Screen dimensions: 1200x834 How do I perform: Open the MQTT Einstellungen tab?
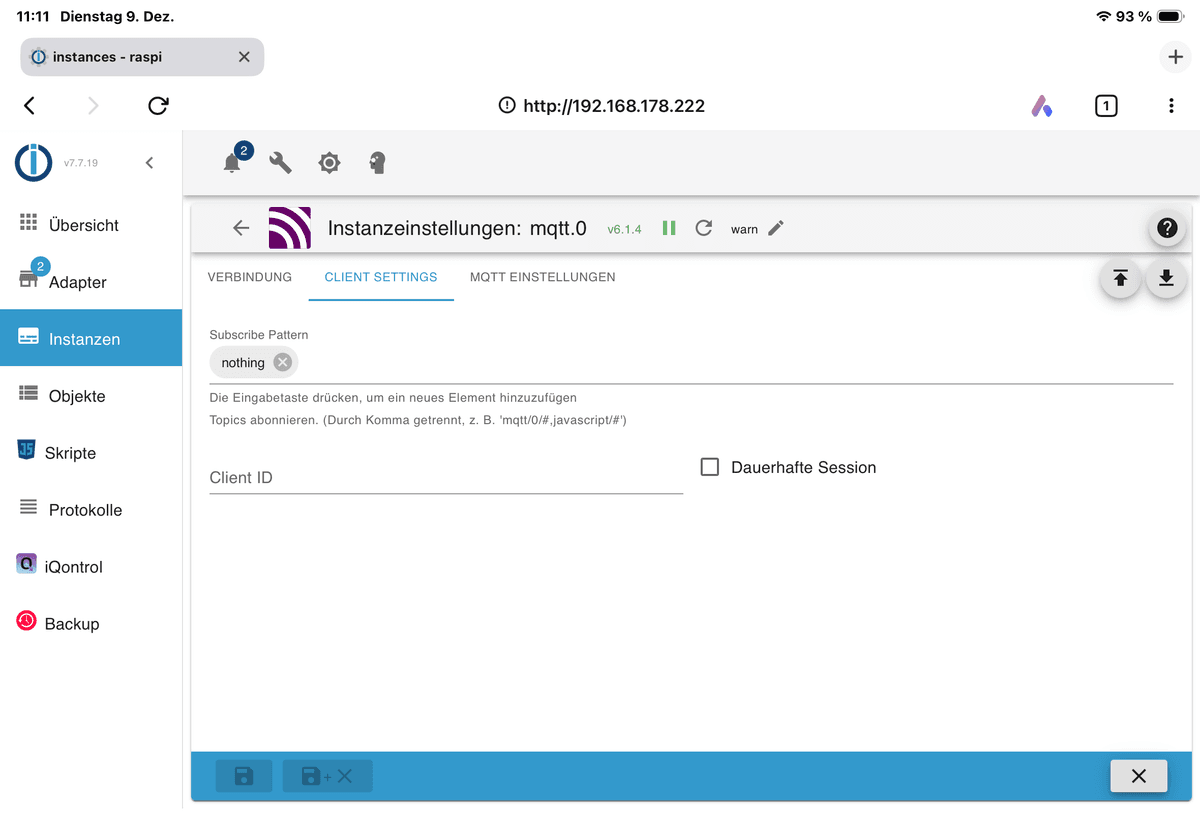click(543, 277)
